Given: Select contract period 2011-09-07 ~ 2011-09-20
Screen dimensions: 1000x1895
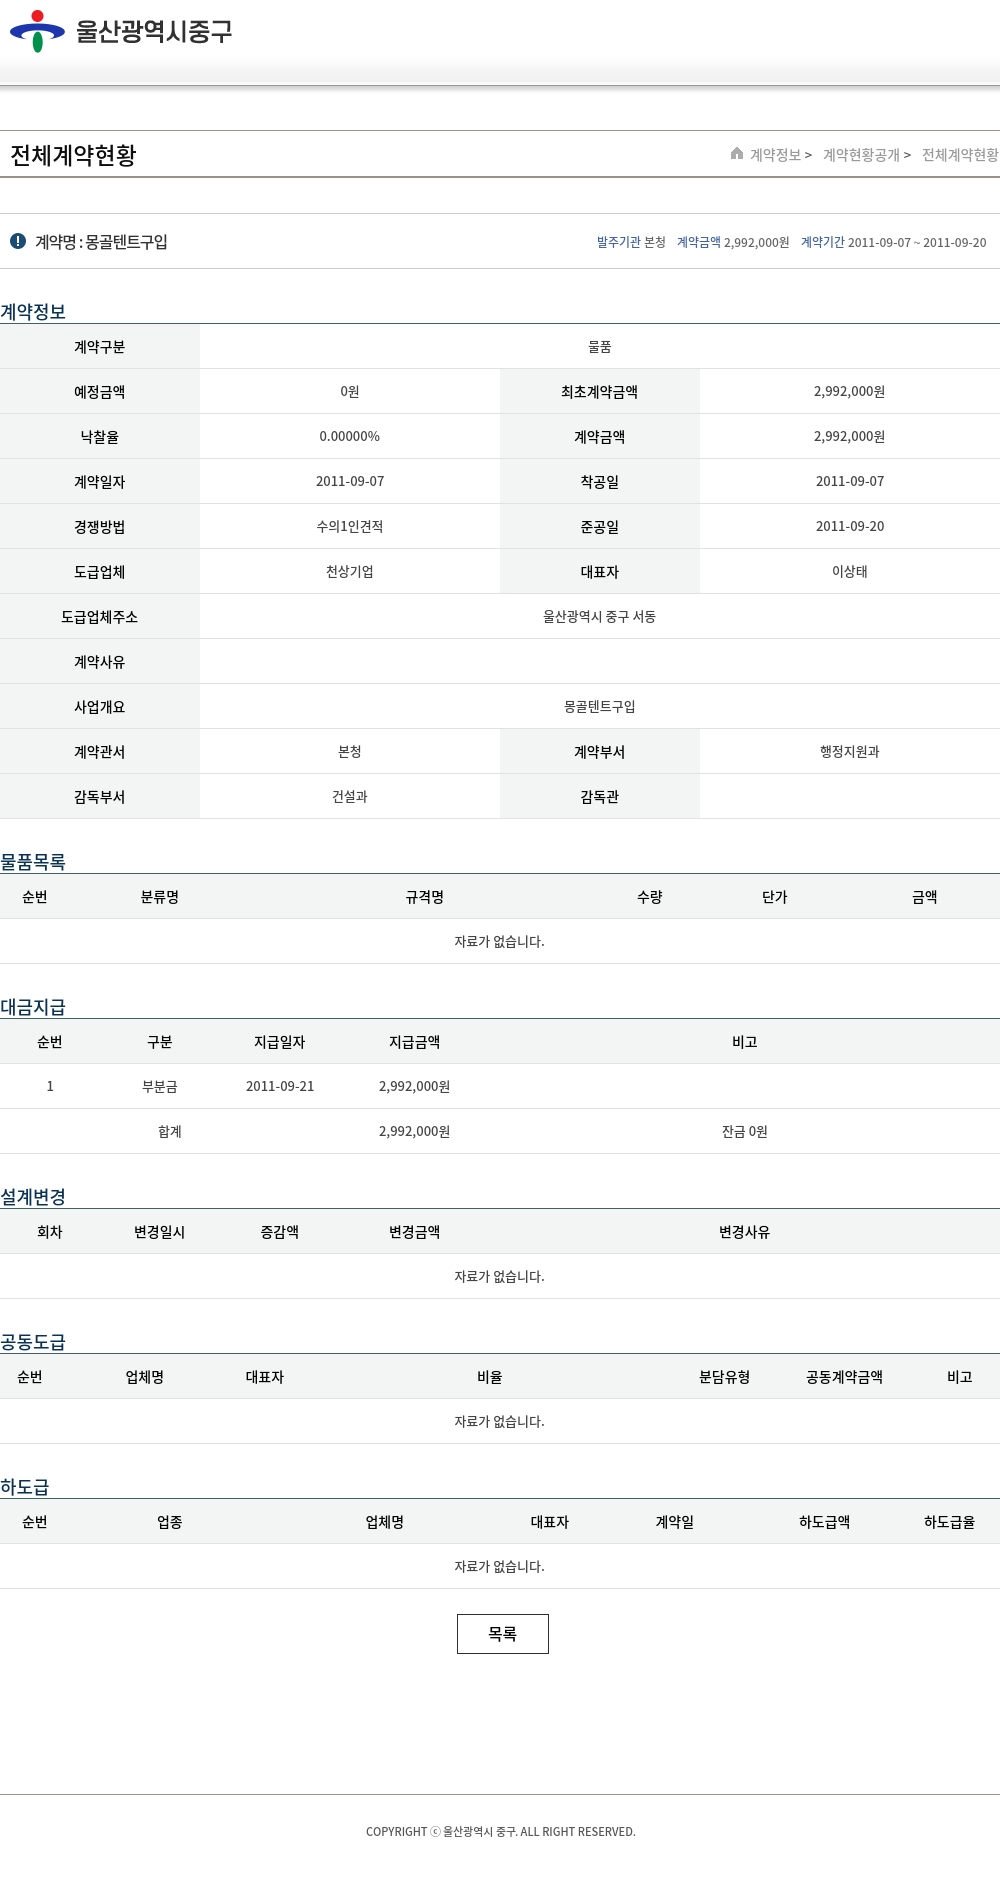Looking at the screenshot, I should [917, 242].
